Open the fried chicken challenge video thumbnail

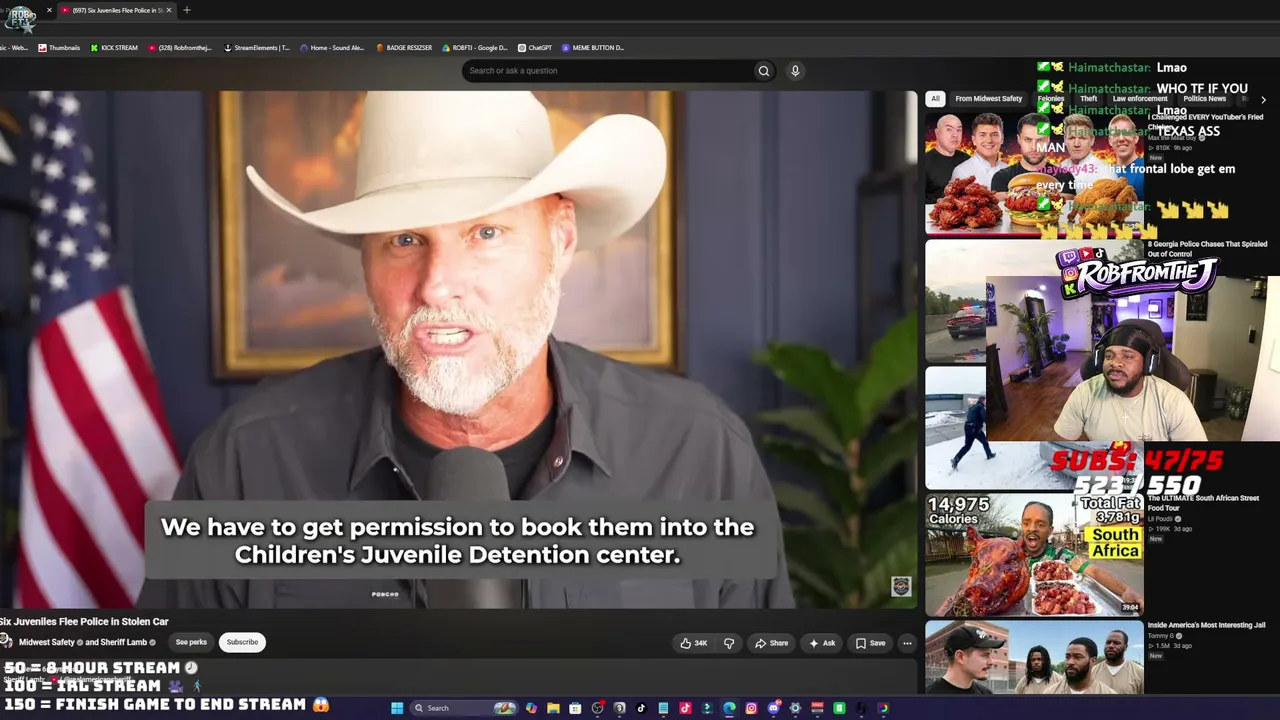point(1034,173)
